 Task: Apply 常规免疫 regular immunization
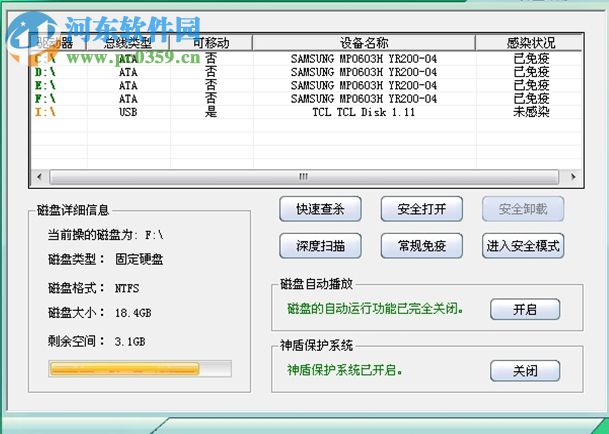click(x=421, y=246)
